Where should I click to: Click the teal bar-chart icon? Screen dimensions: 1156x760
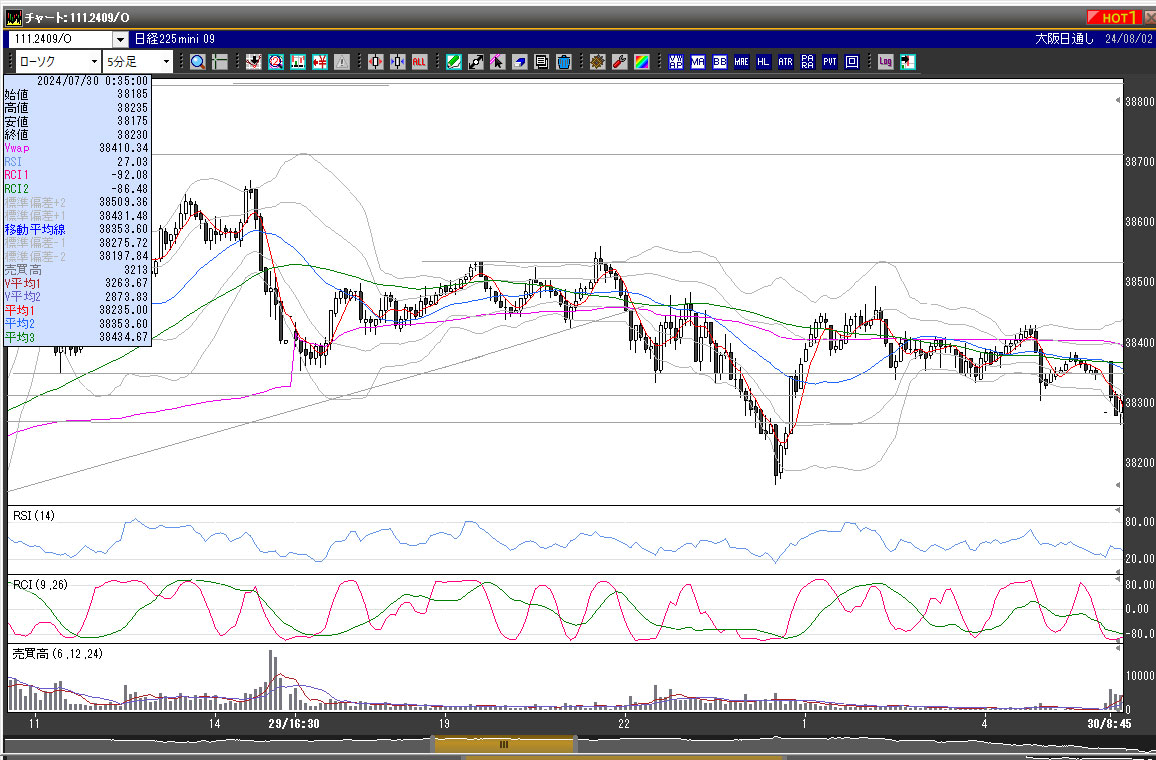(298, 62)
